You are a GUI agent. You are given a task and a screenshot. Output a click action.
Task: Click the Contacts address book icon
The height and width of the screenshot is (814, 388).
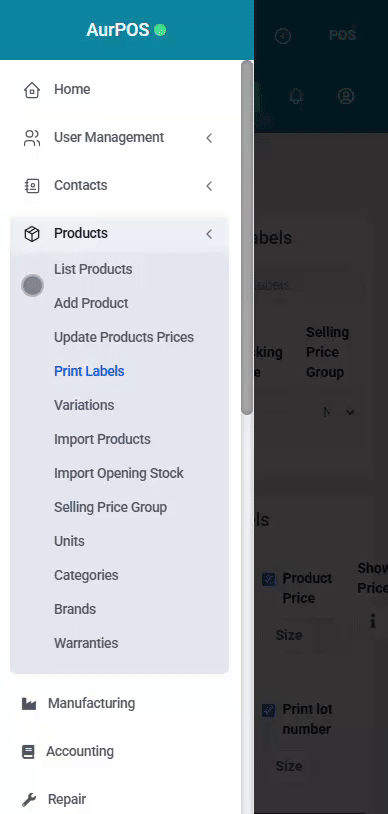(32, 186)
